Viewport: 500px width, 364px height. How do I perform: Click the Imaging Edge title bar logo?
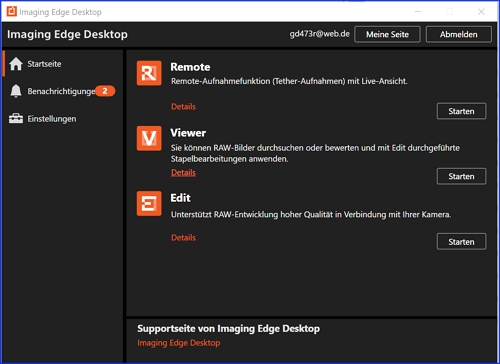(12, 11)
